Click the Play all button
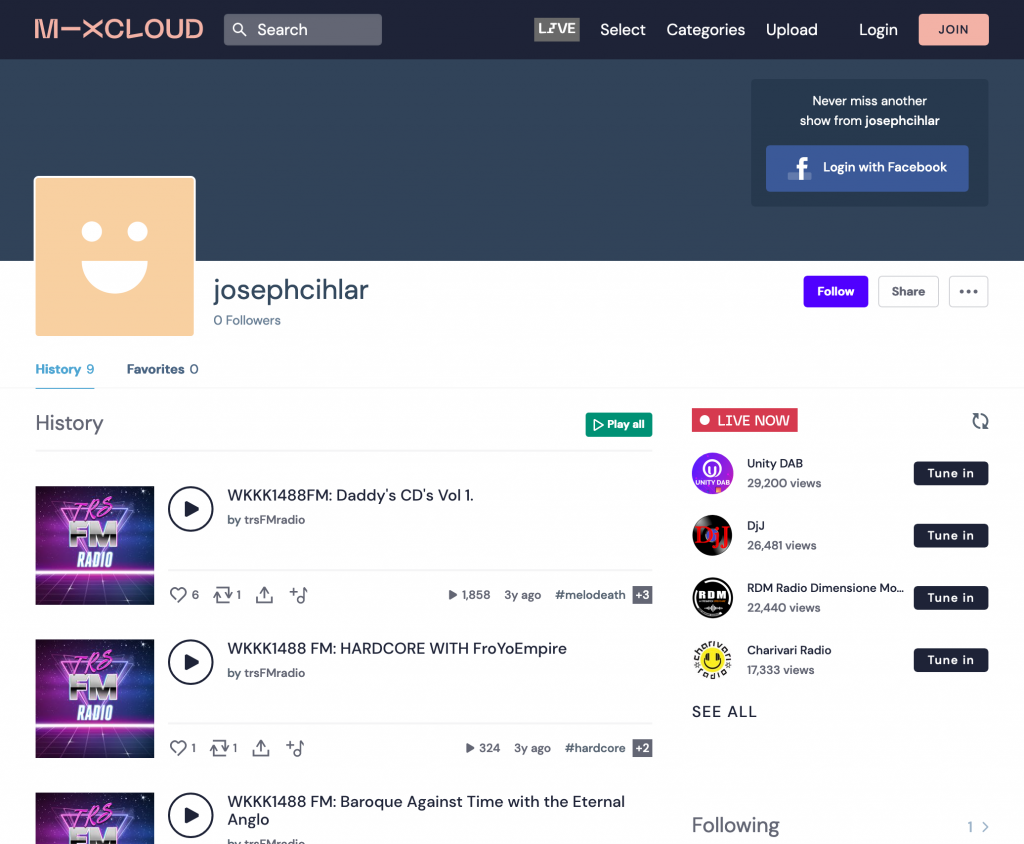The height and width of the screenshot is (844, 1024). 619,425
